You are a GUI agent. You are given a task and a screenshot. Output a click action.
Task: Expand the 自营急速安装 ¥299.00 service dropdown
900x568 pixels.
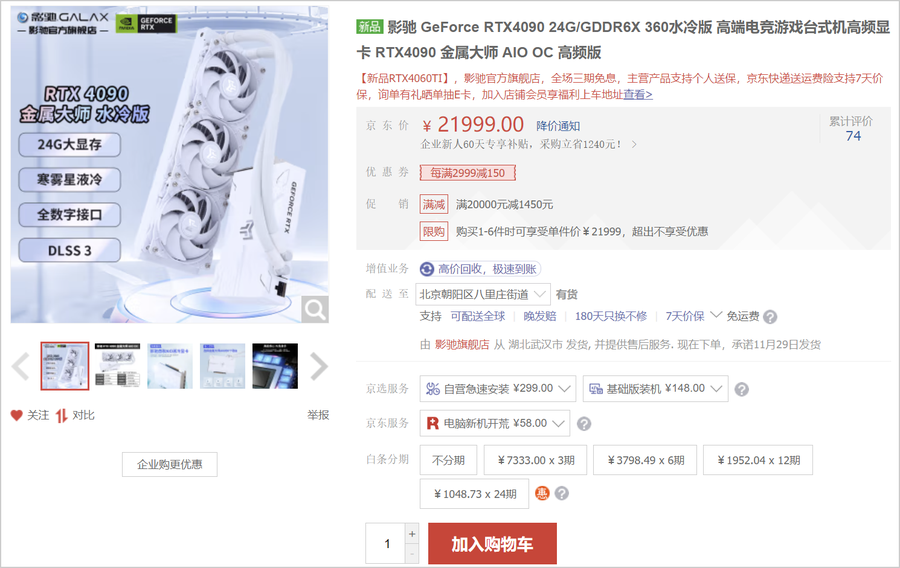coord(498,389)
